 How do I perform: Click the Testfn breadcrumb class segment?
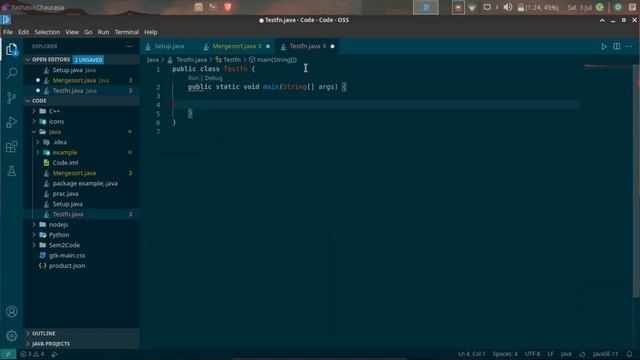232,60
